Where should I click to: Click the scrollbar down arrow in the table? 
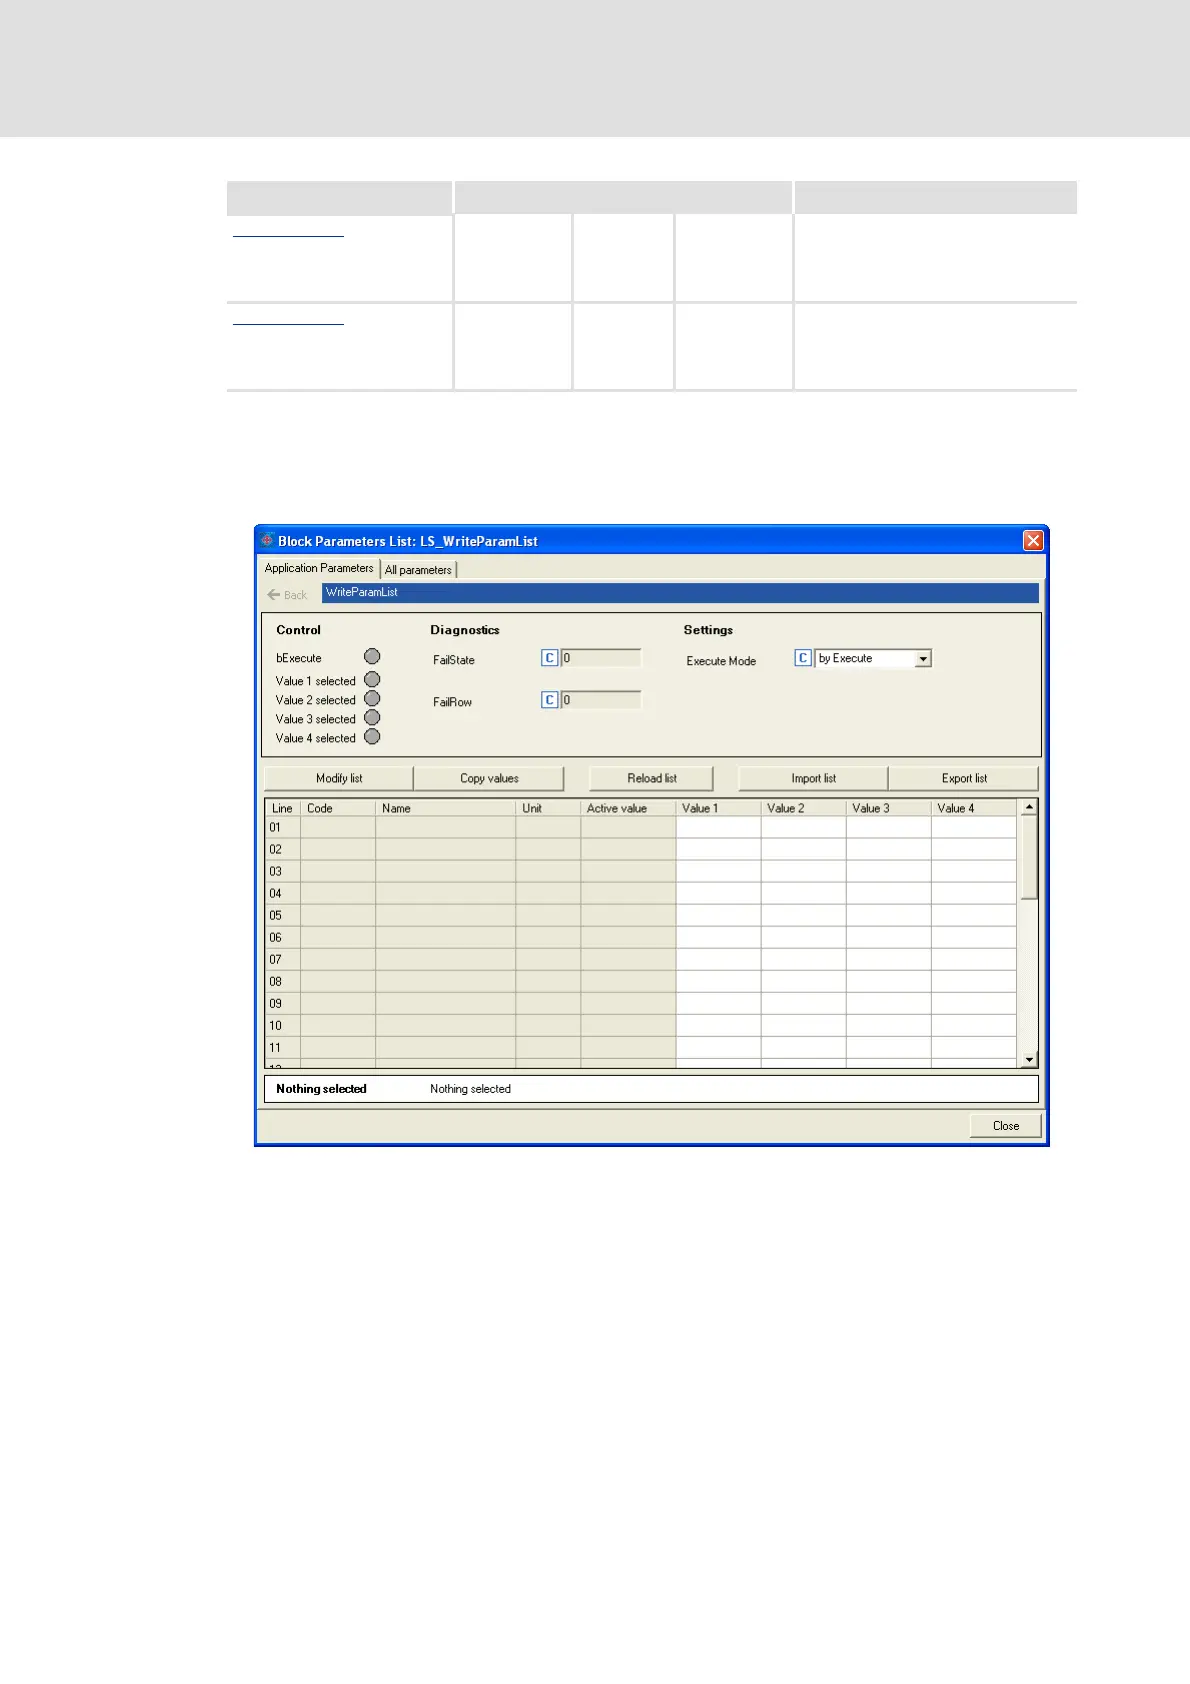tap(1029, 1059)
